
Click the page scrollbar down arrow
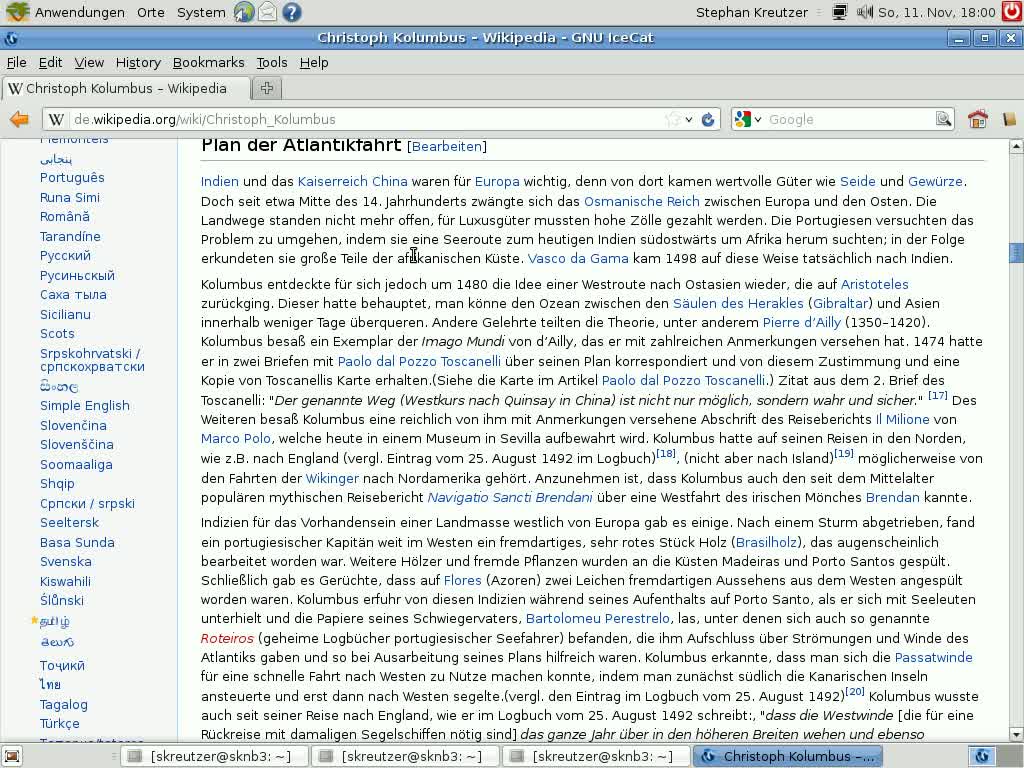tap(1016, 735)
